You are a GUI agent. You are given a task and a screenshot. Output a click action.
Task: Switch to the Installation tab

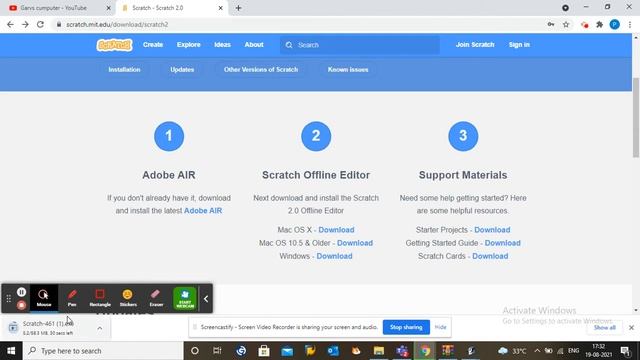(x=124, y=69)
